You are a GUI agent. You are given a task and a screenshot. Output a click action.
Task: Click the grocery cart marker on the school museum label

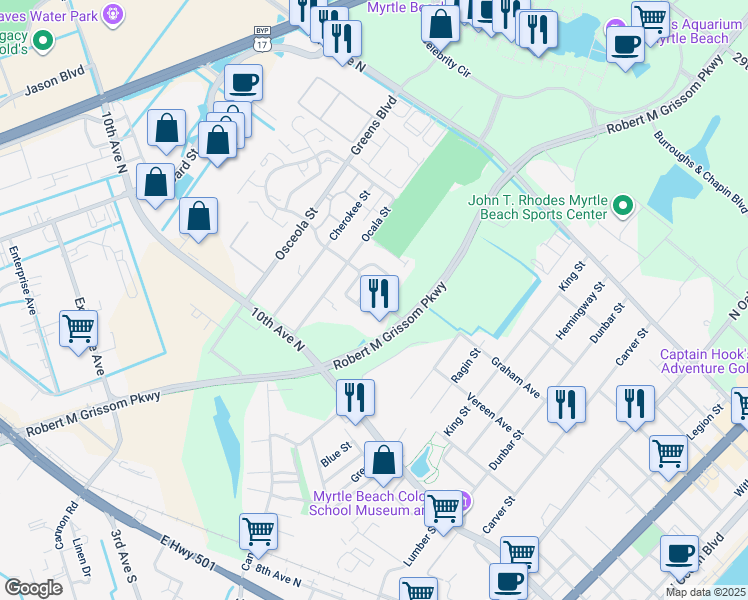(443, 511)
